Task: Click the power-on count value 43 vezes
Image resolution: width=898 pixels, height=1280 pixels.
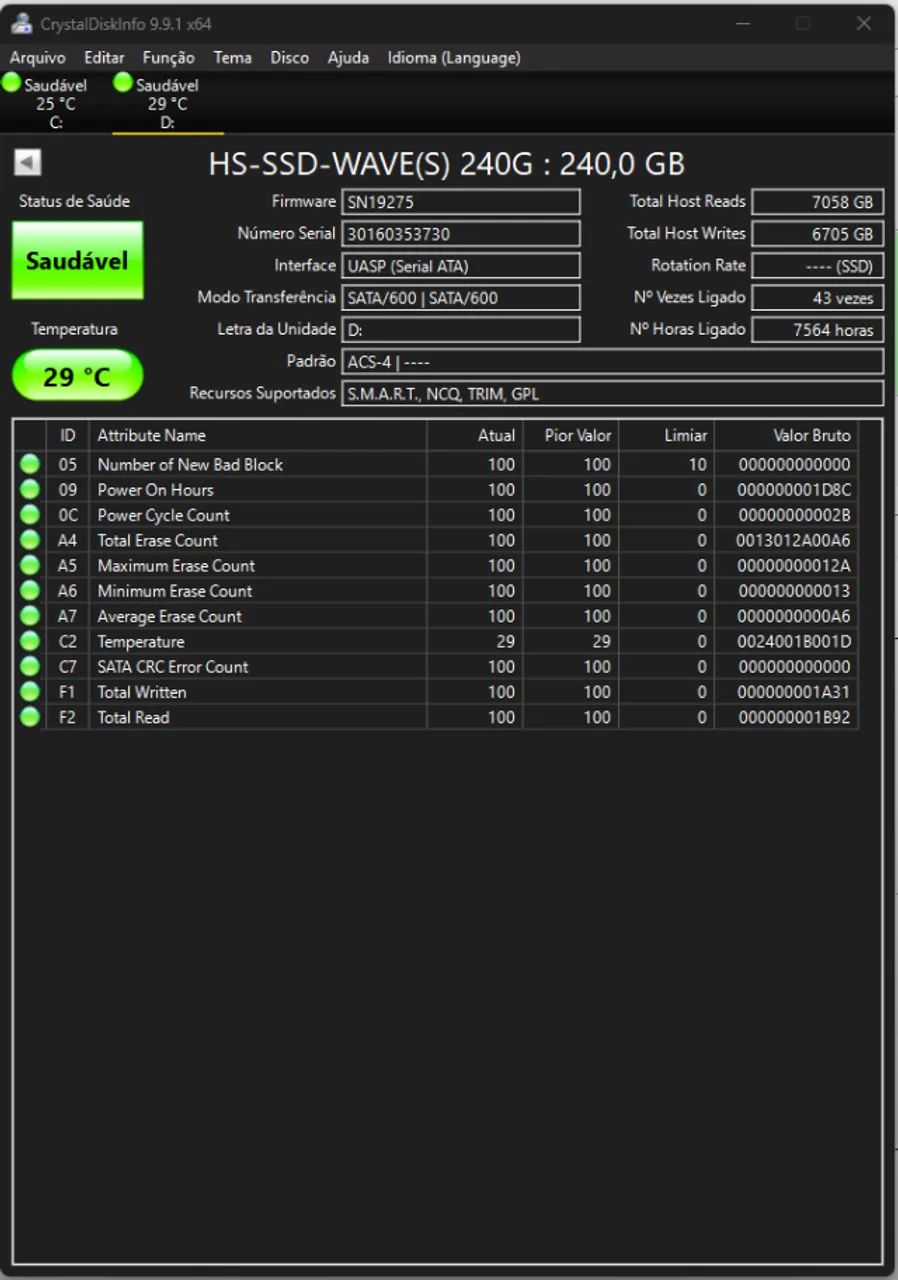Action: [818, 298]
